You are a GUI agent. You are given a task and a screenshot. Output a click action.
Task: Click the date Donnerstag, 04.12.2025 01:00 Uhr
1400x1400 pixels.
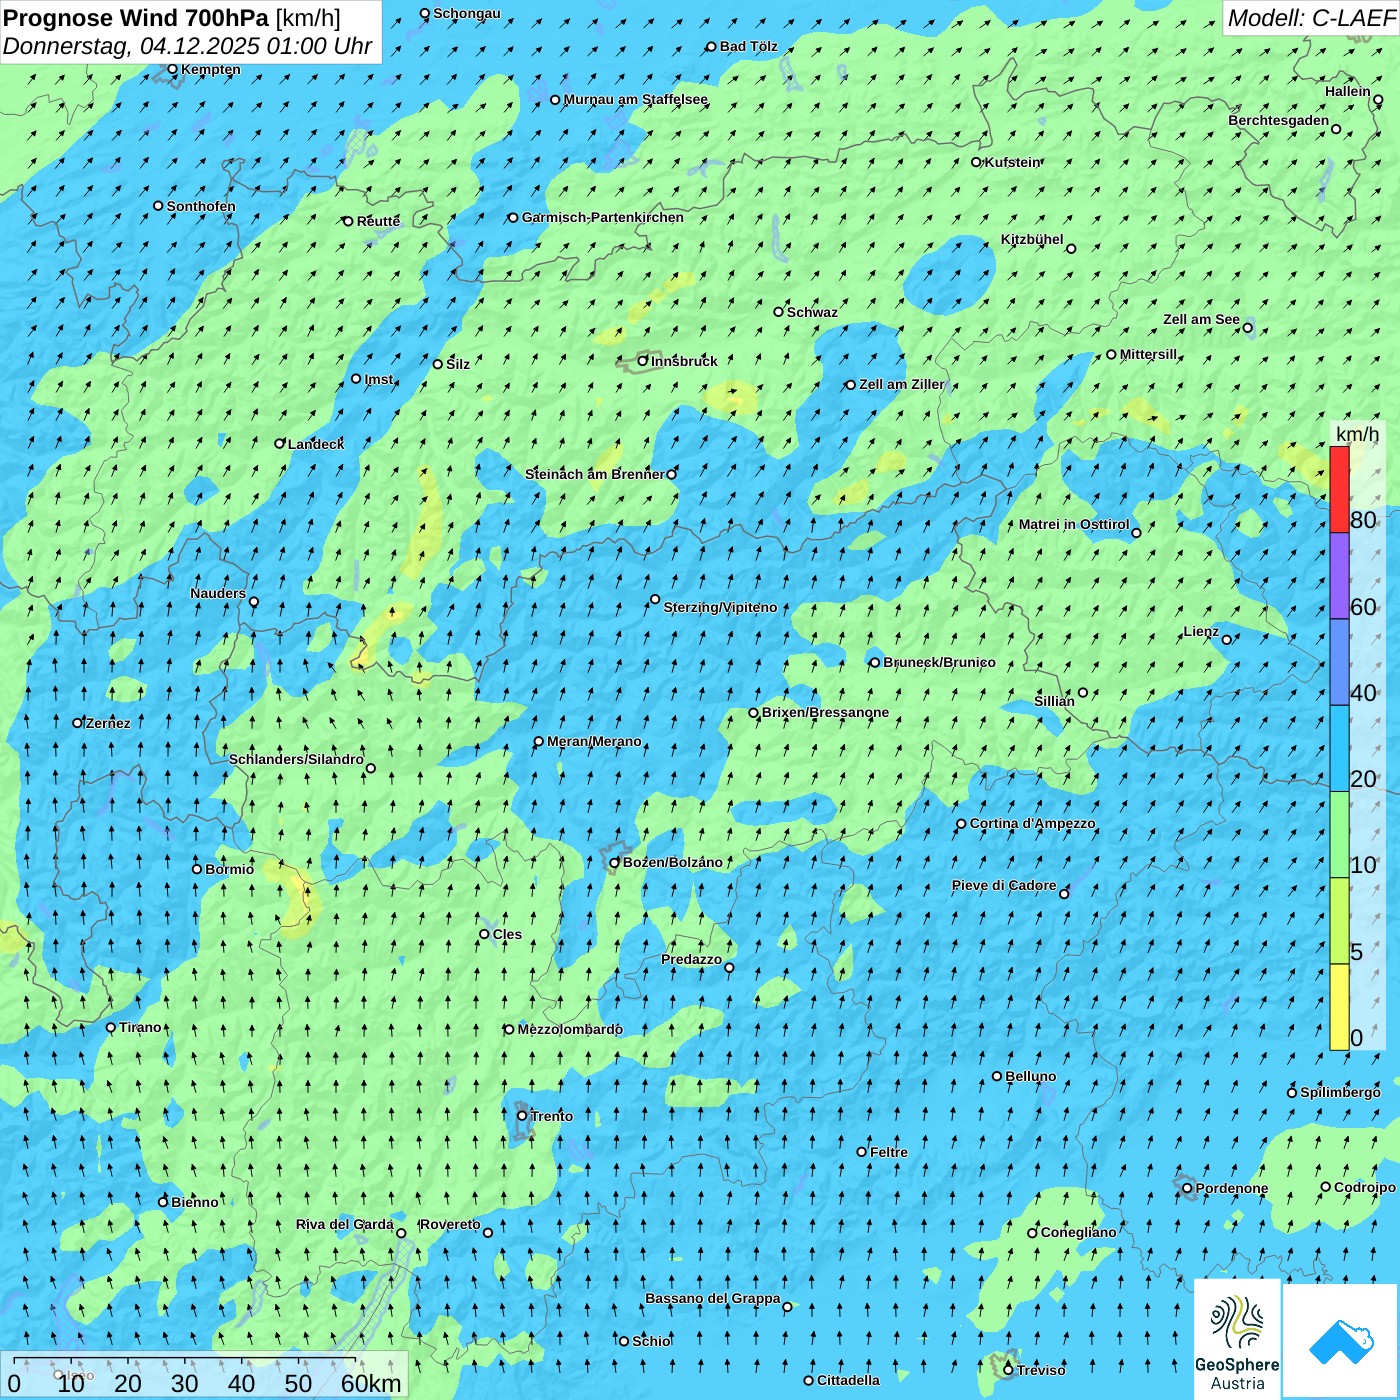pos(188,46)
